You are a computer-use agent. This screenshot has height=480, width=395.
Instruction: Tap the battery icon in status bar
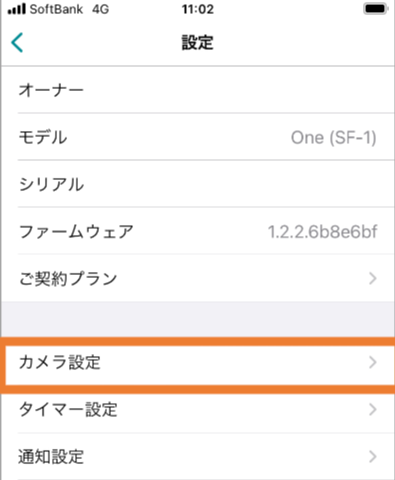coord(375,9)
